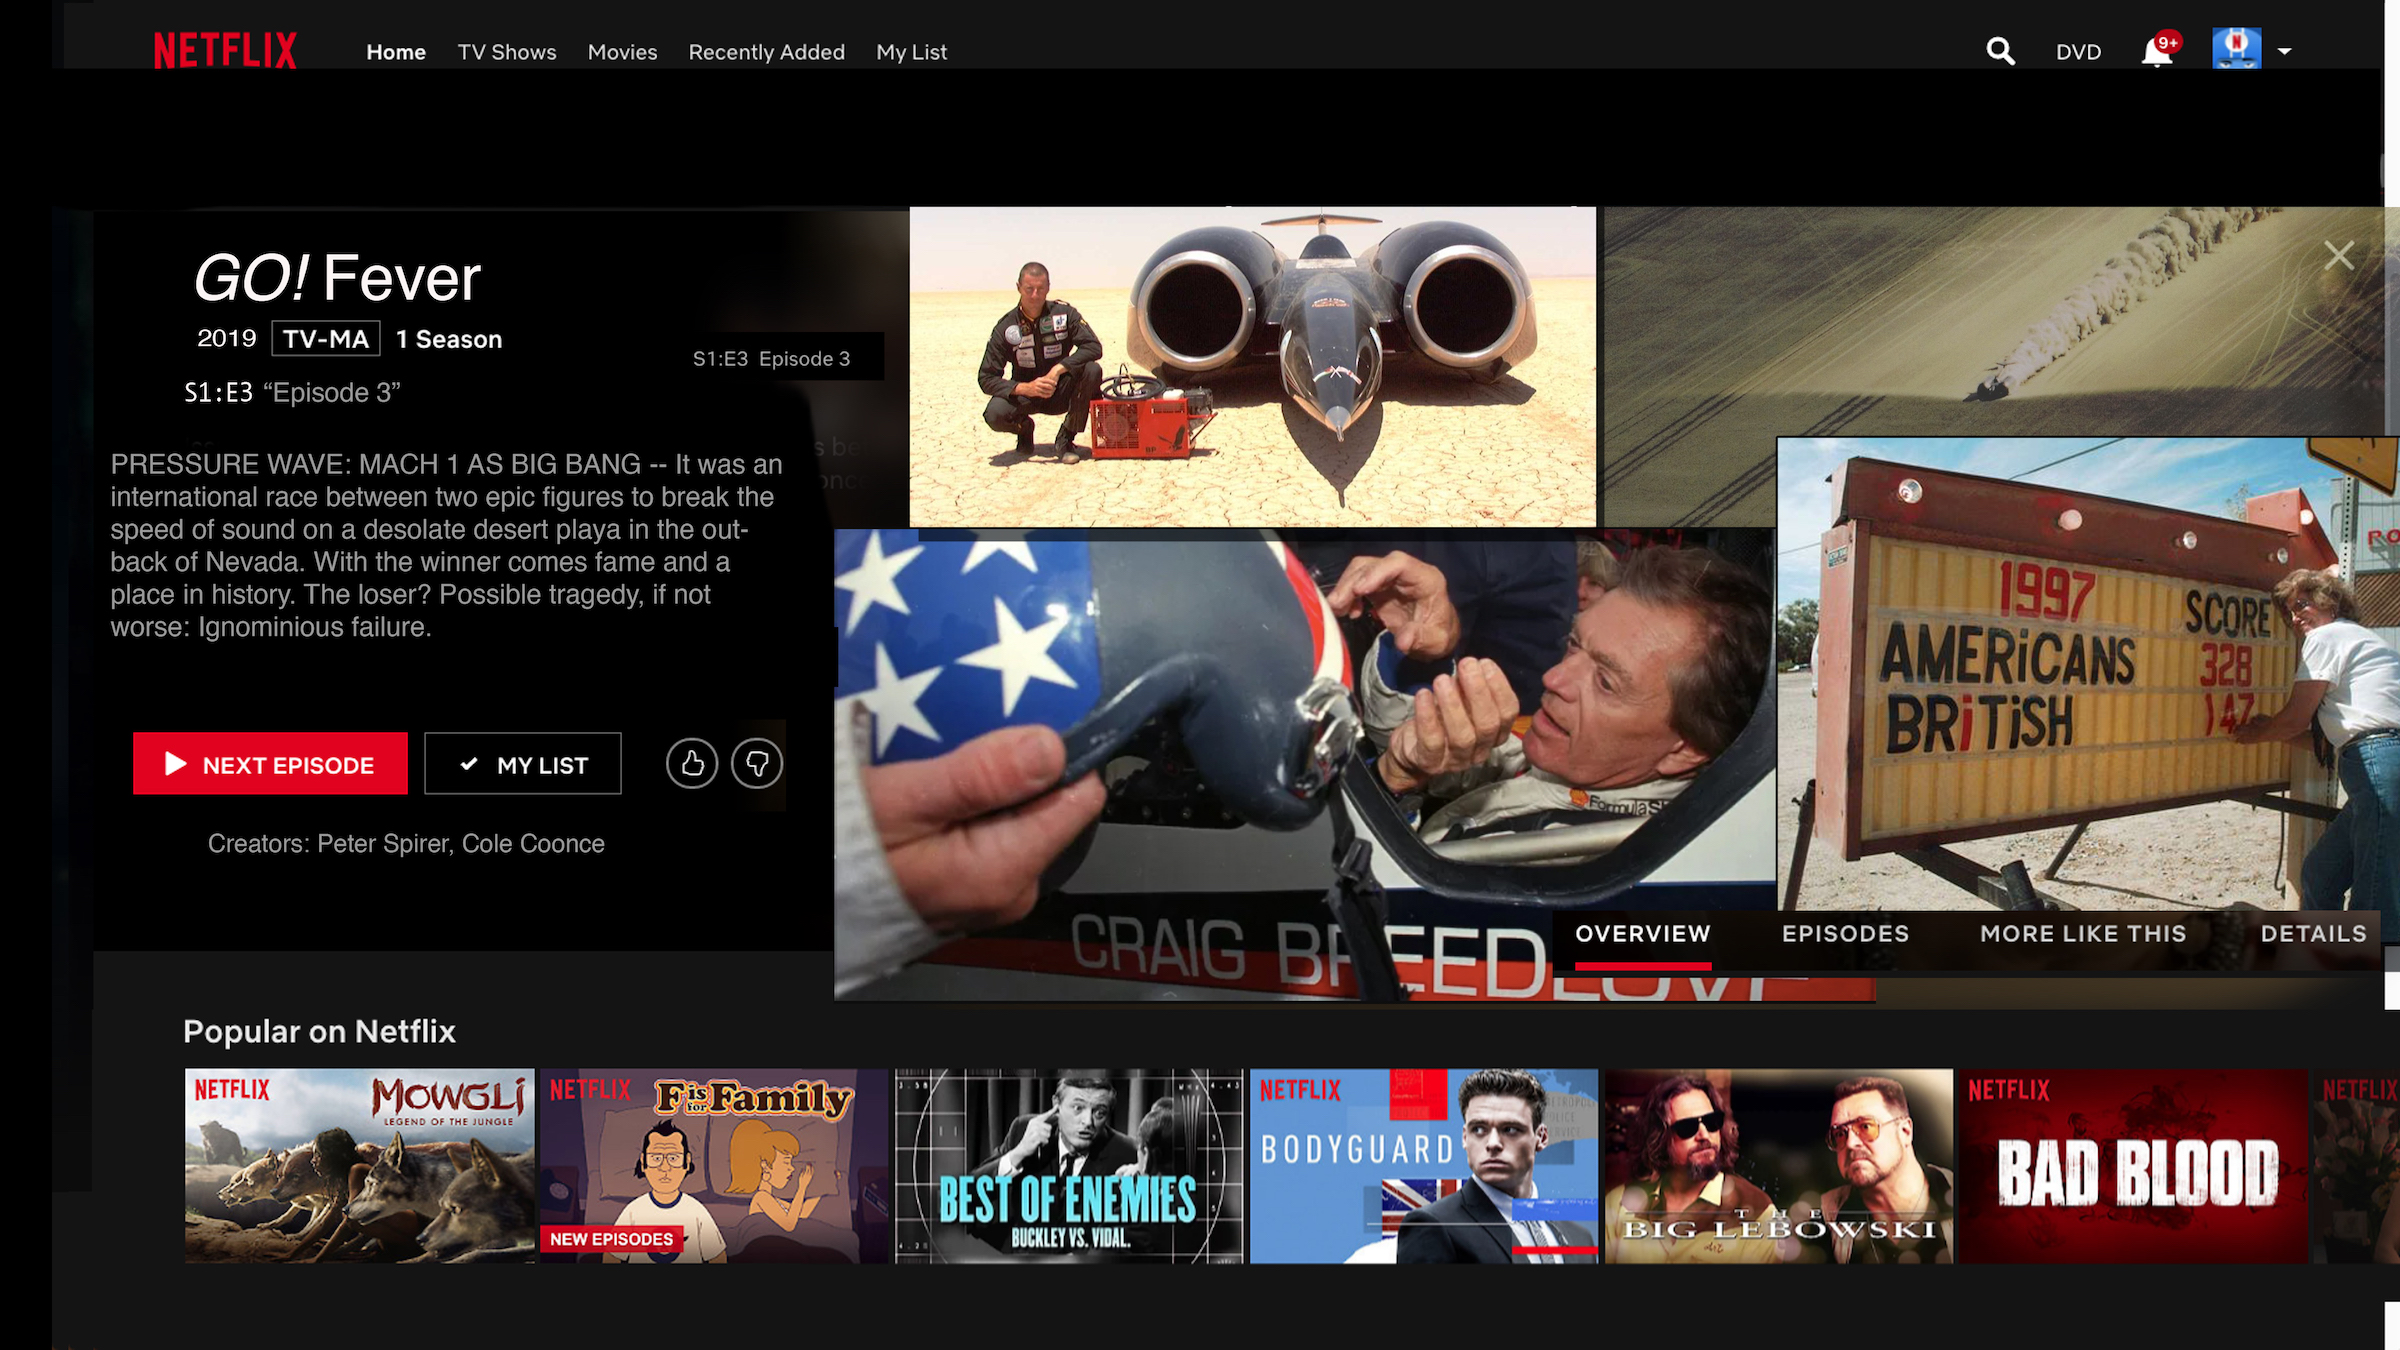The image size is (2400, 1350).
Task: Rate GO! Fever thumbs up
Action: click(691, 764)
